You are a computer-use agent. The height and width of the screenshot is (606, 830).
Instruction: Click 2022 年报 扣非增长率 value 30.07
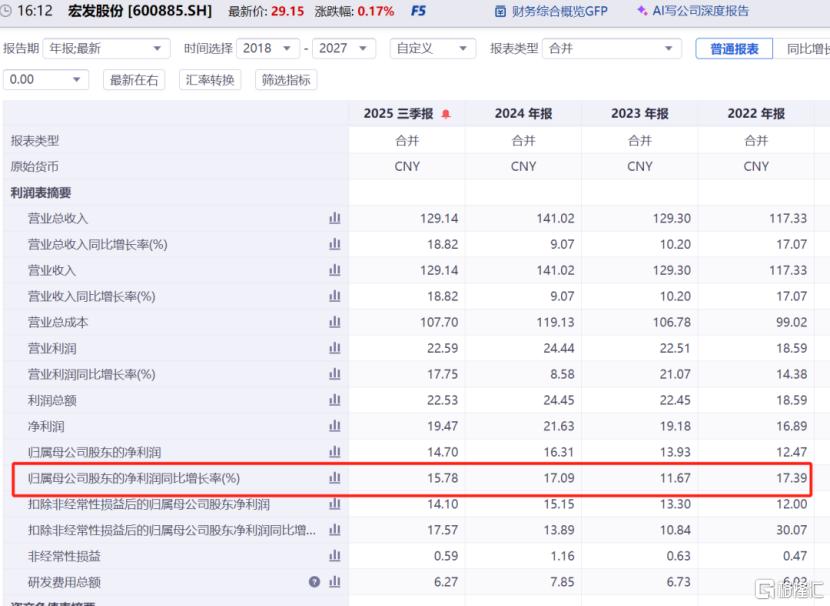pos(791,530)
